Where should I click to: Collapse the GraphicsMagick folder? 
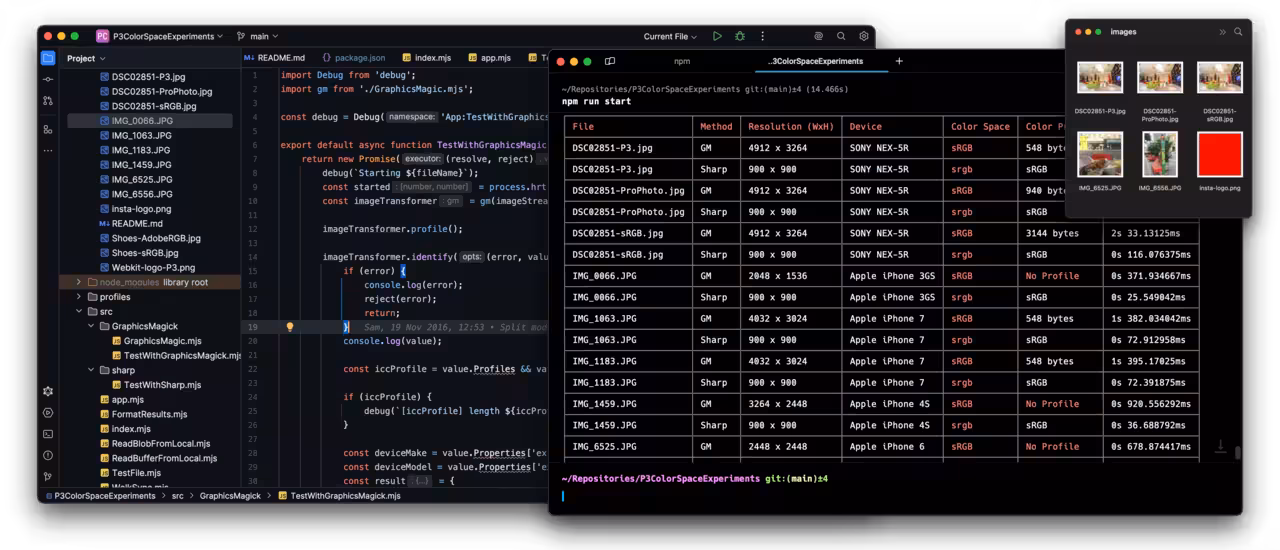91,326
